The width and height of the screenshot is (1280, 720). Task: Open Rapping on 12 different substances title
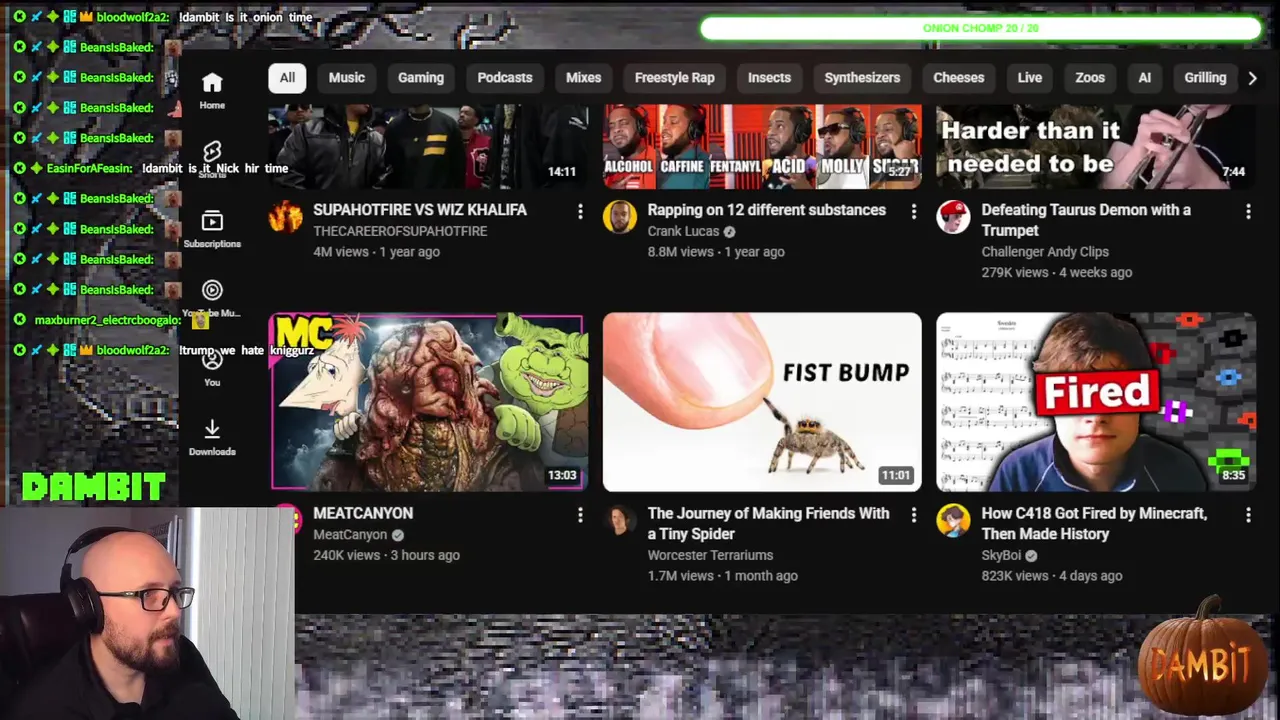(767, 210)
